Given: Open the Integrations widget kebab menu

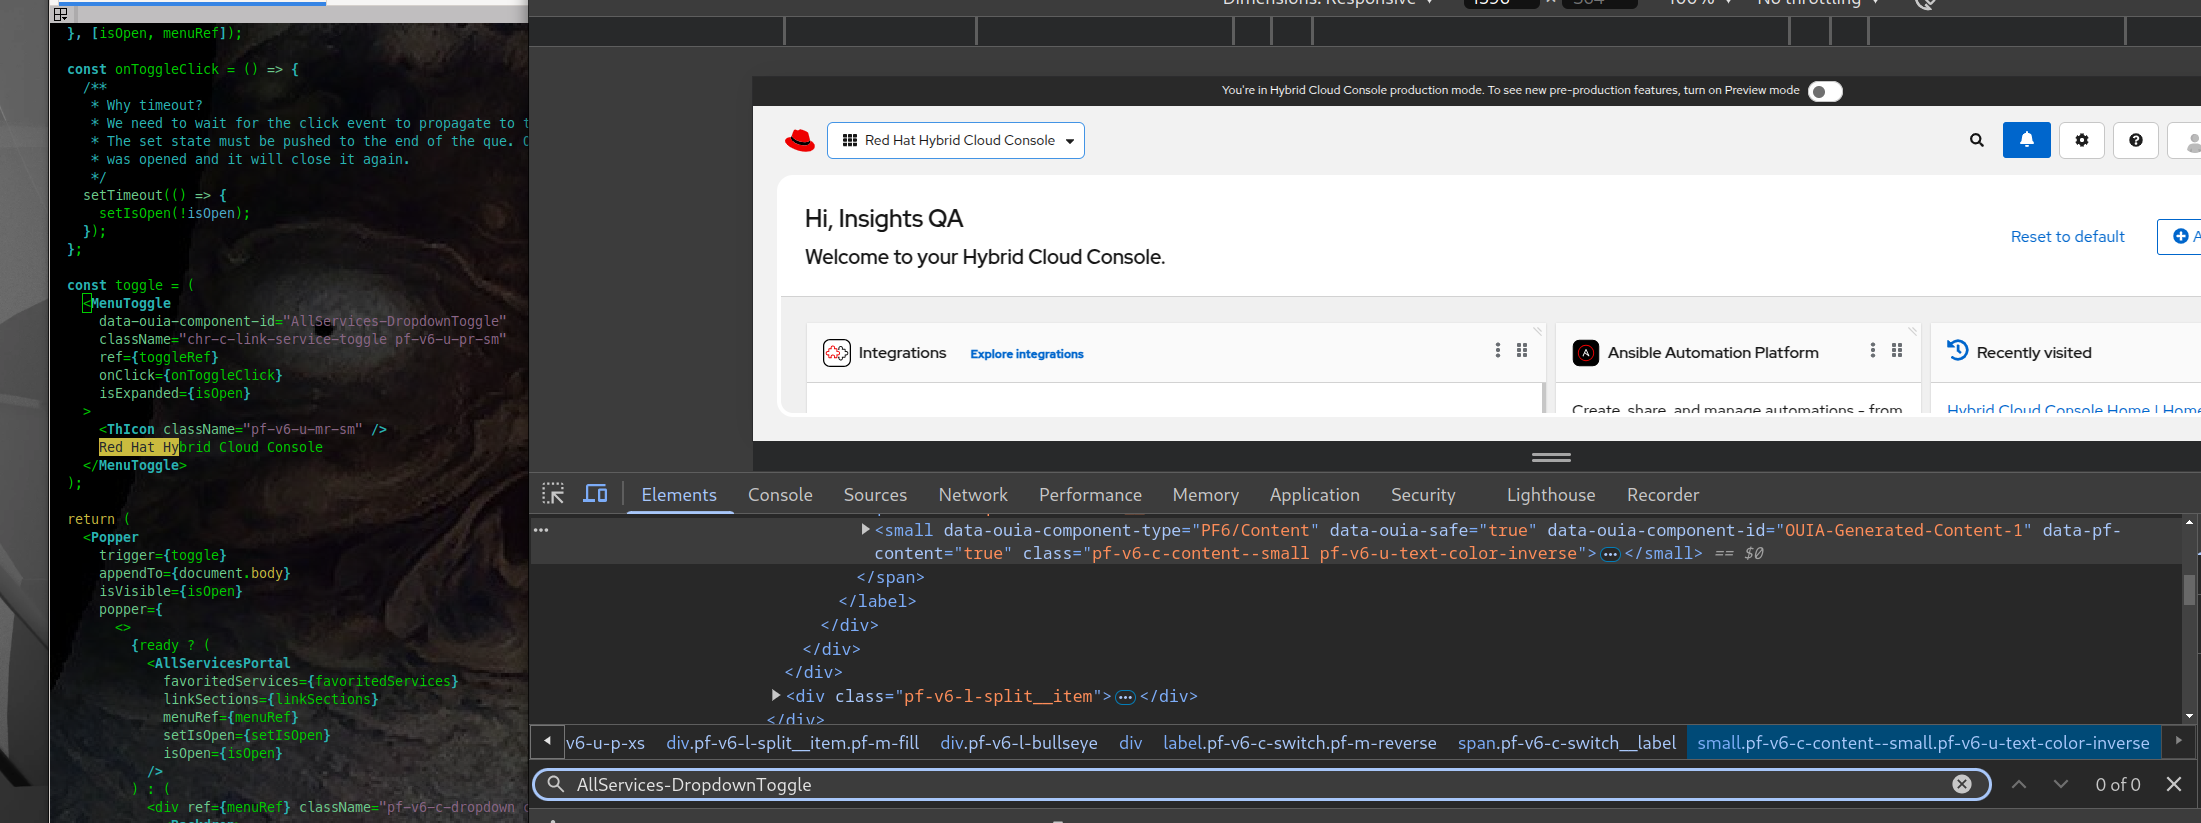Looking at the screenshot, I should point(1497,350).
